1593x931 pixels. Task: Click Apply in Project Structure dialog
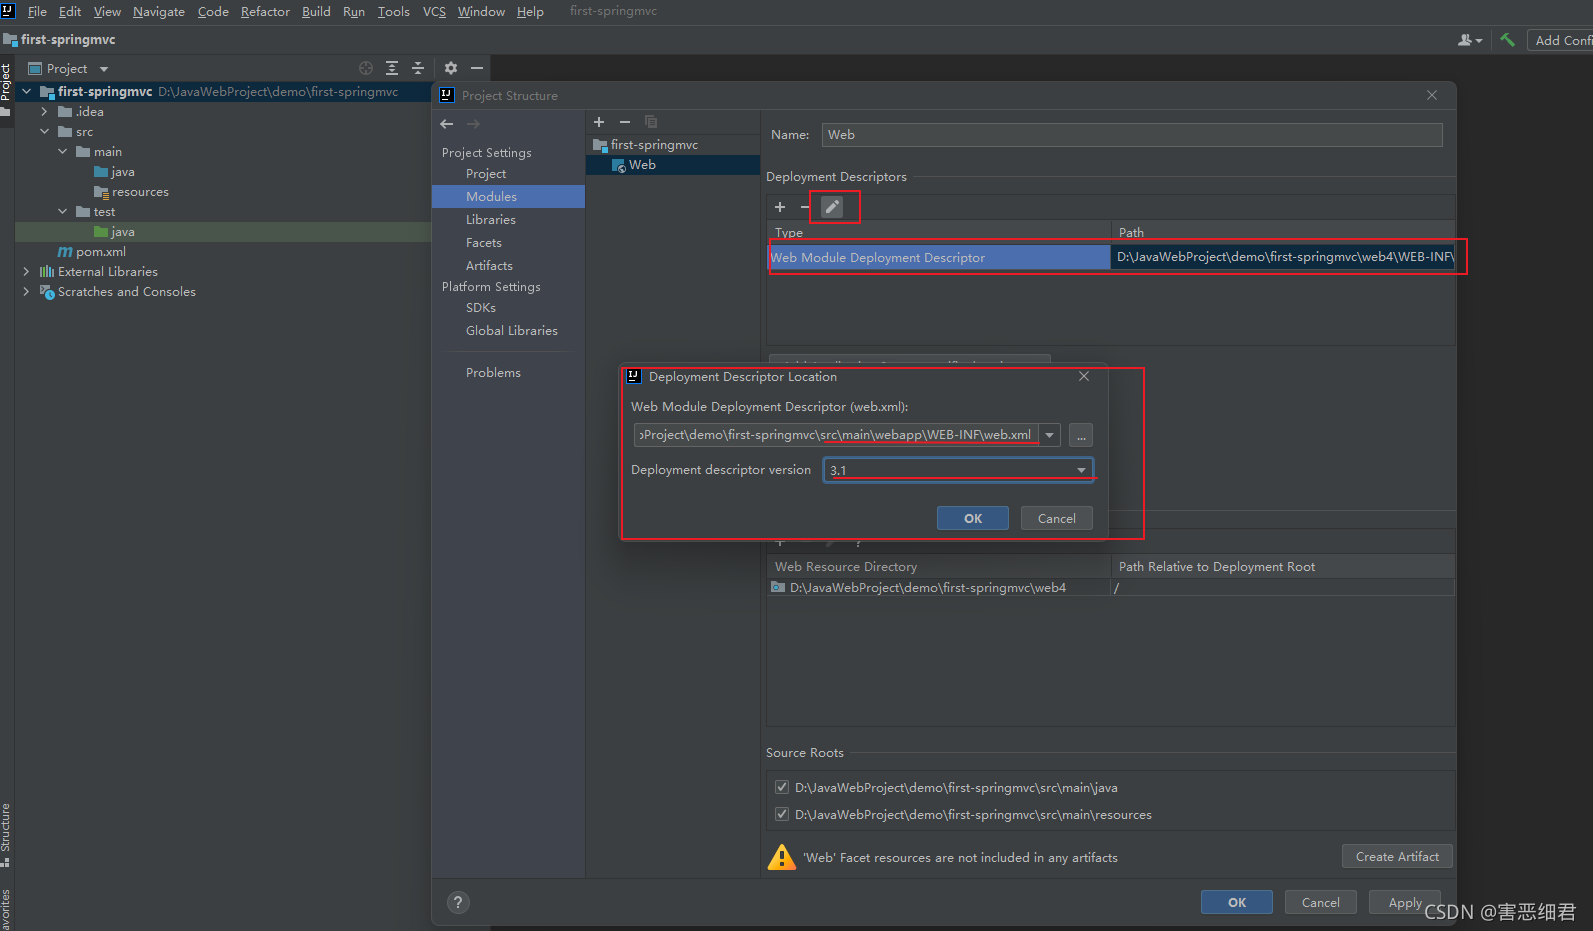tap(1405, 902)
